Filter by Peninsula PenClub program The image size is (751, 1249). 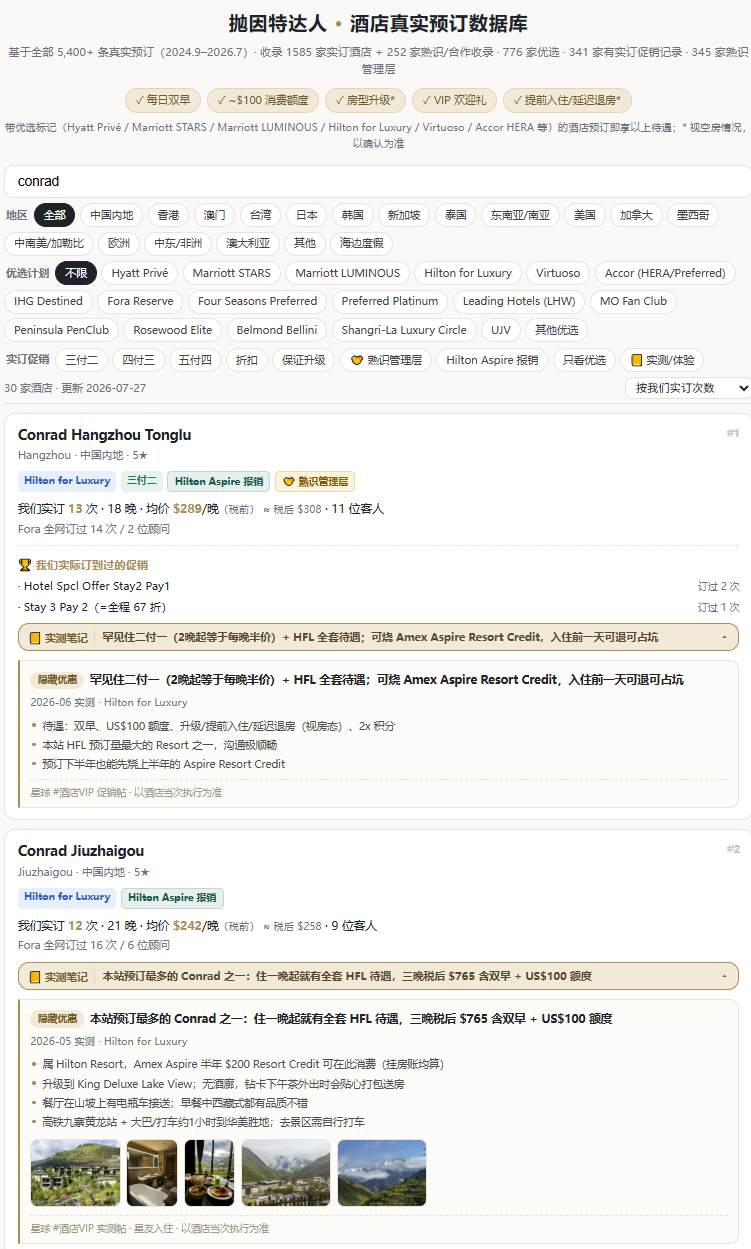(x=62, y=330)
